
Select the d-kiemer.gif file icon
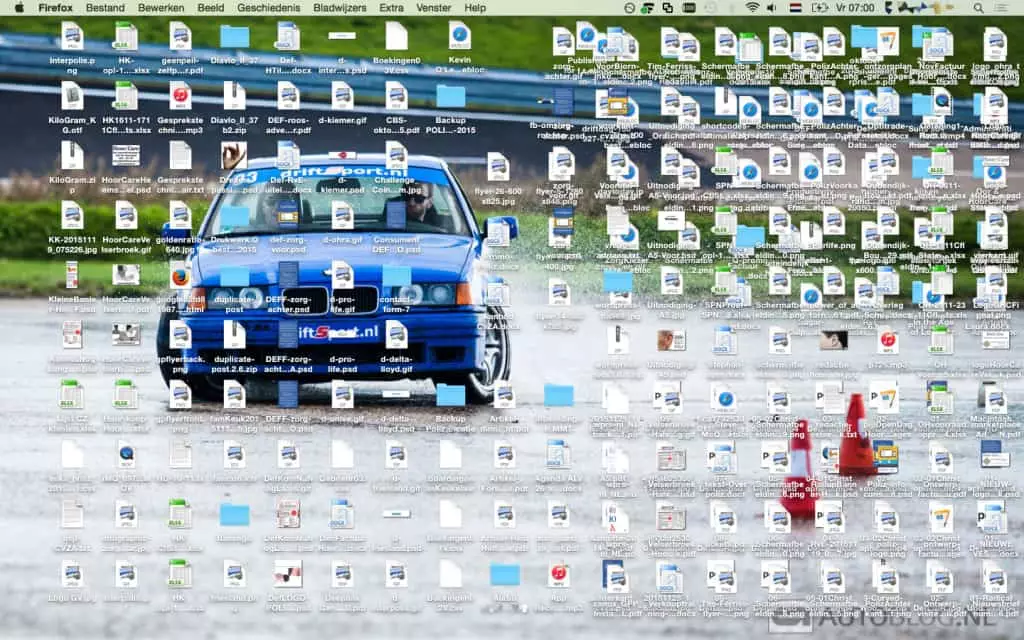pos(342,96)
